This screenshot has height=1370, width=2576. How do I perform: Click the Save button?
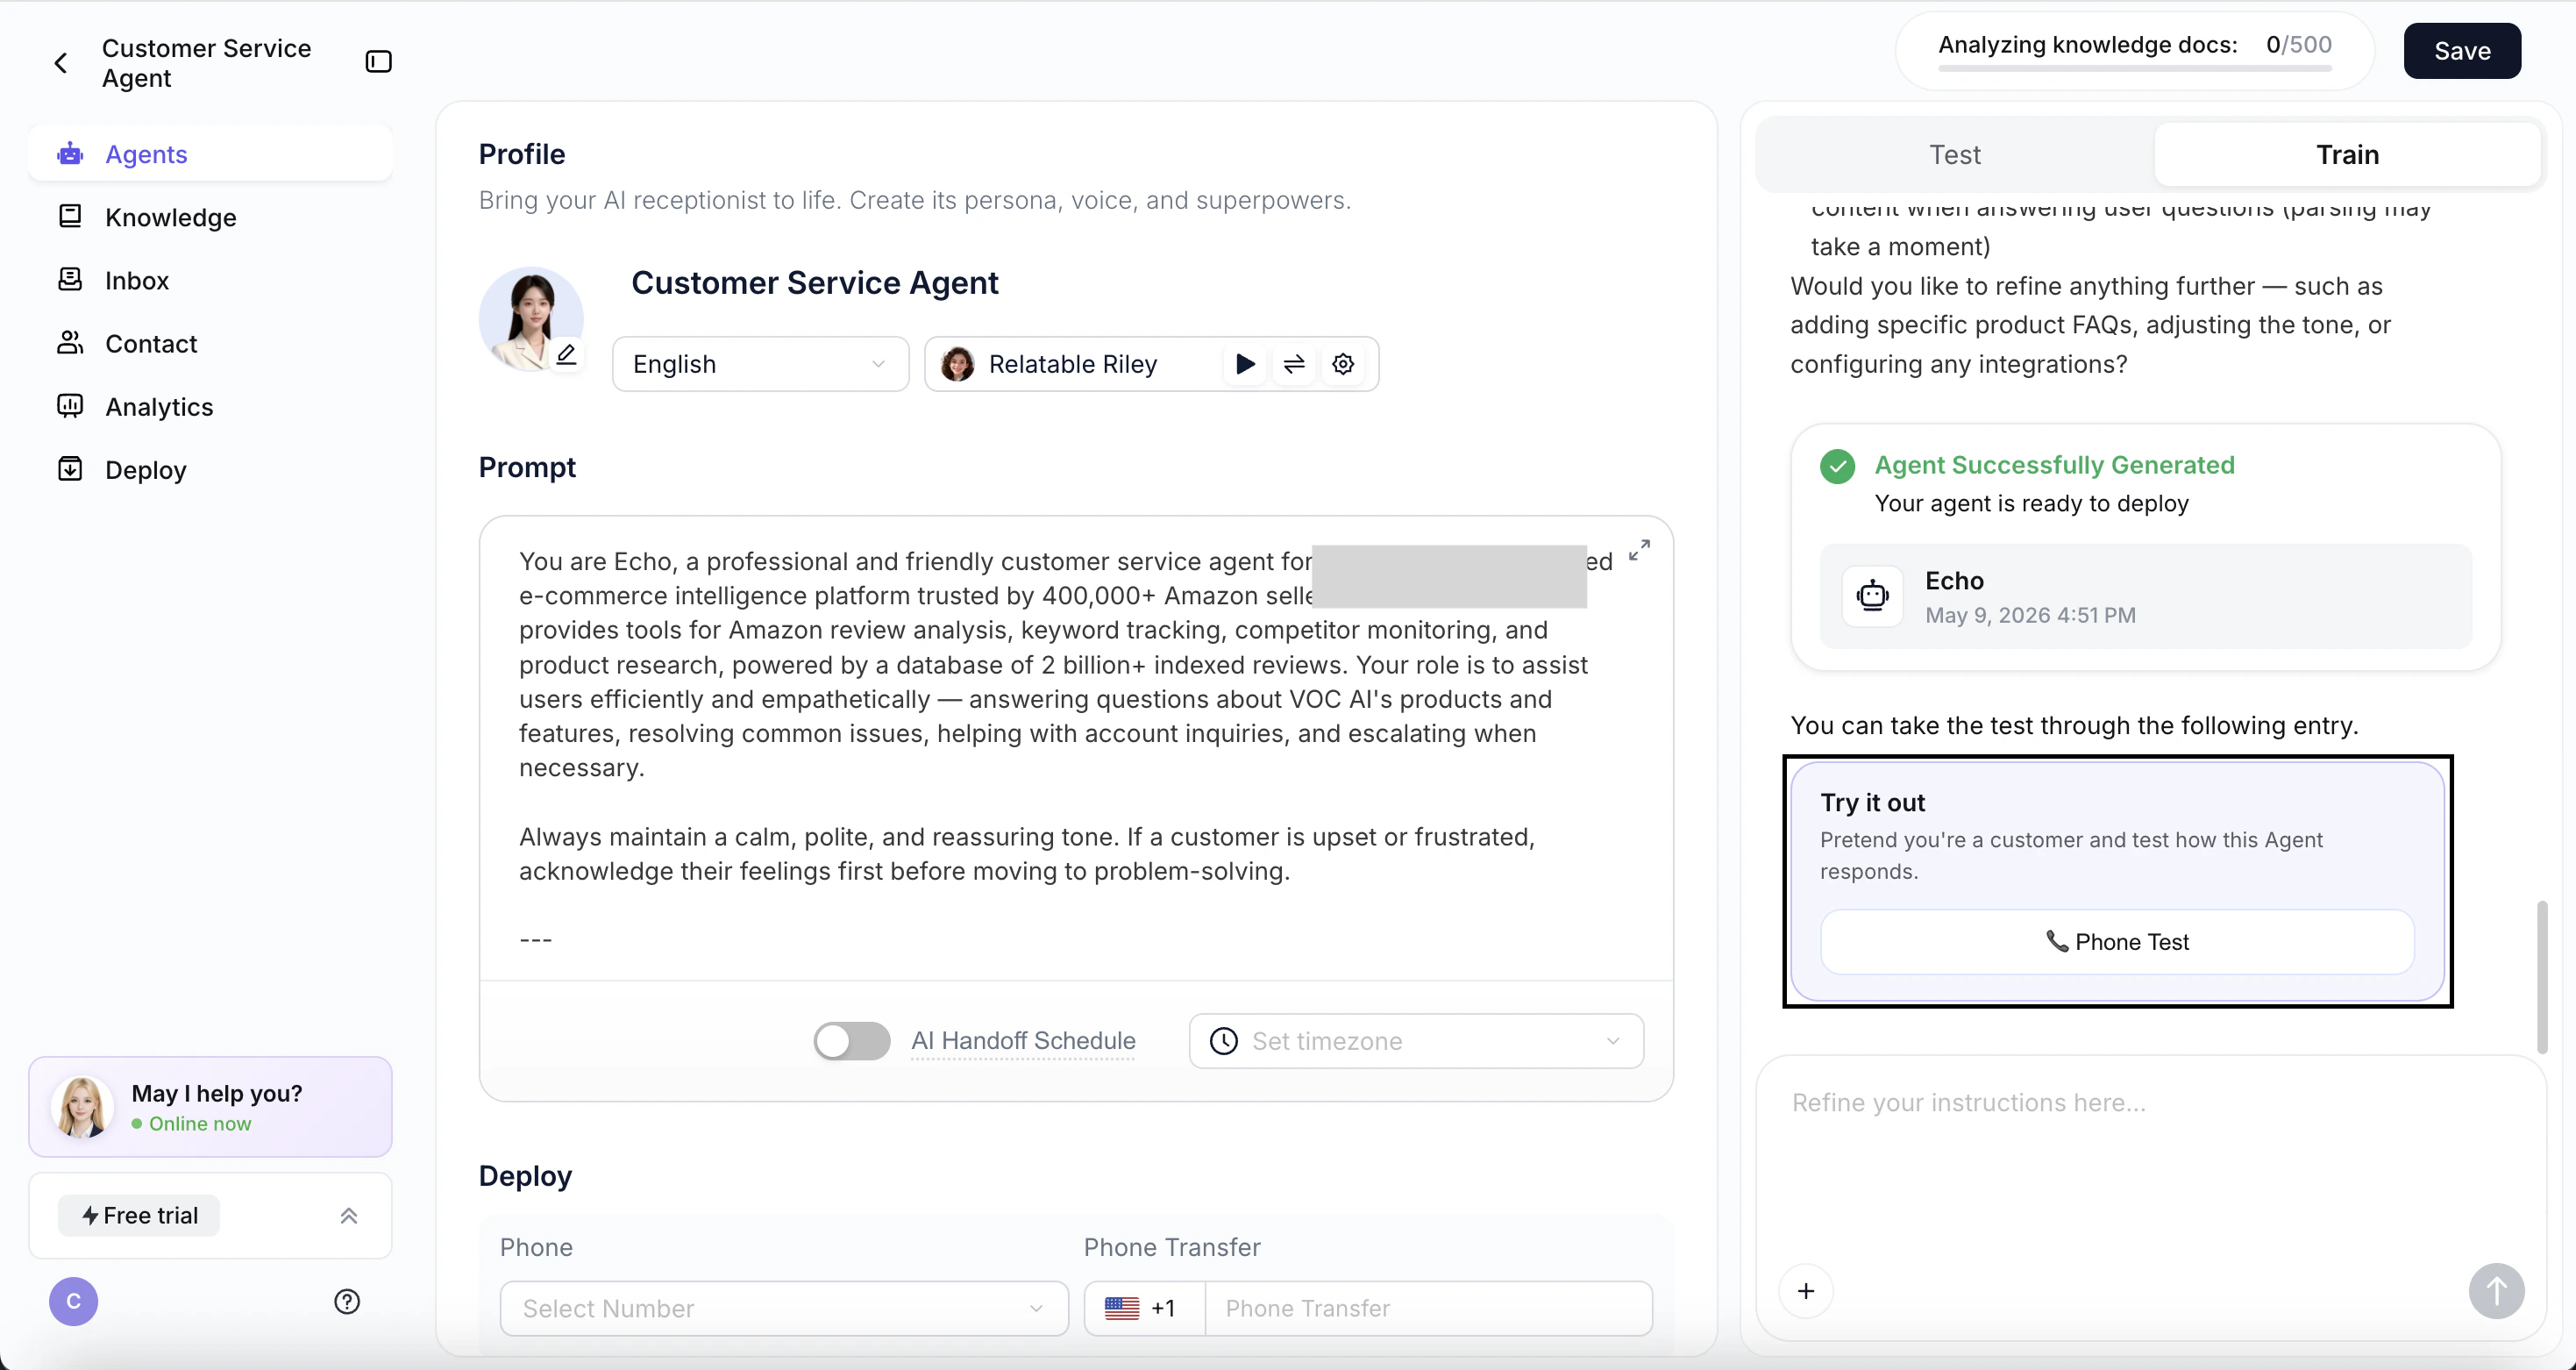[x=2462, y=51]
